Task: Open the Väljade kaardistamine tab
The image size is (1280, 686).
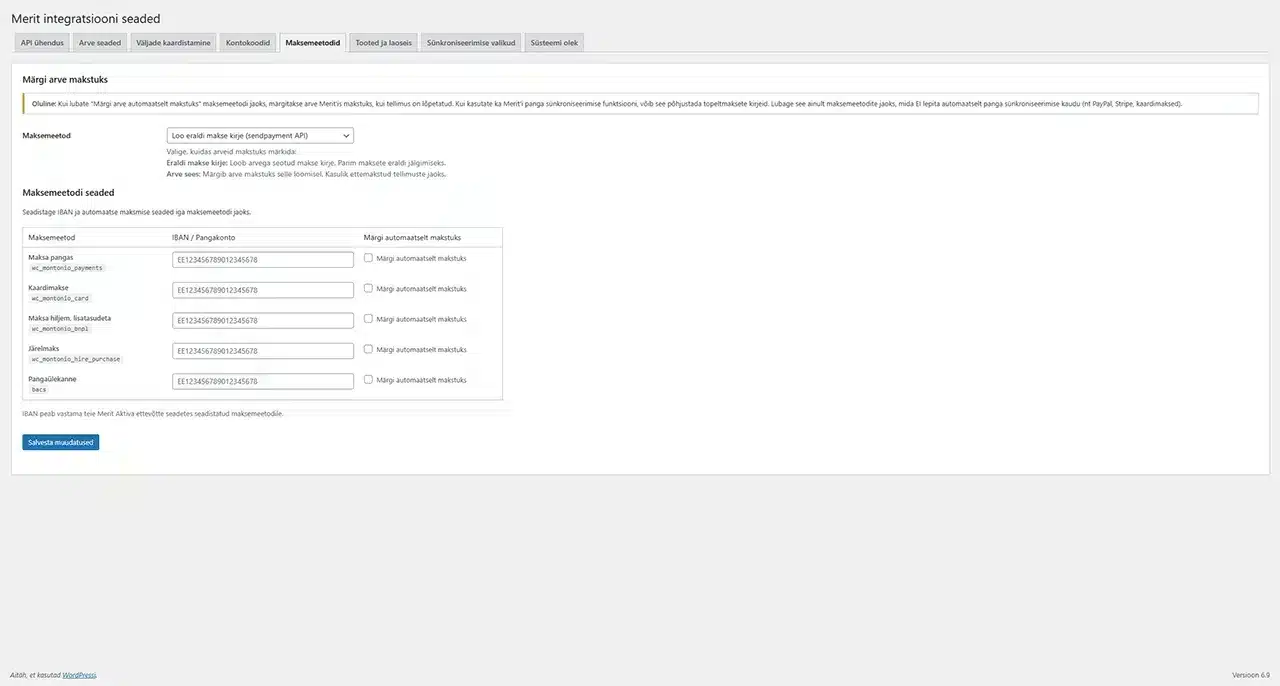Action: [173, 43]
